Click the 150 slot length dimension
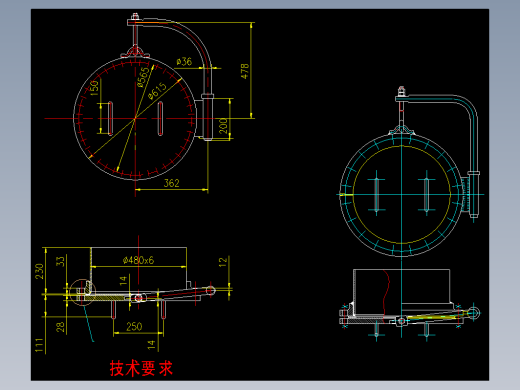 95,88
